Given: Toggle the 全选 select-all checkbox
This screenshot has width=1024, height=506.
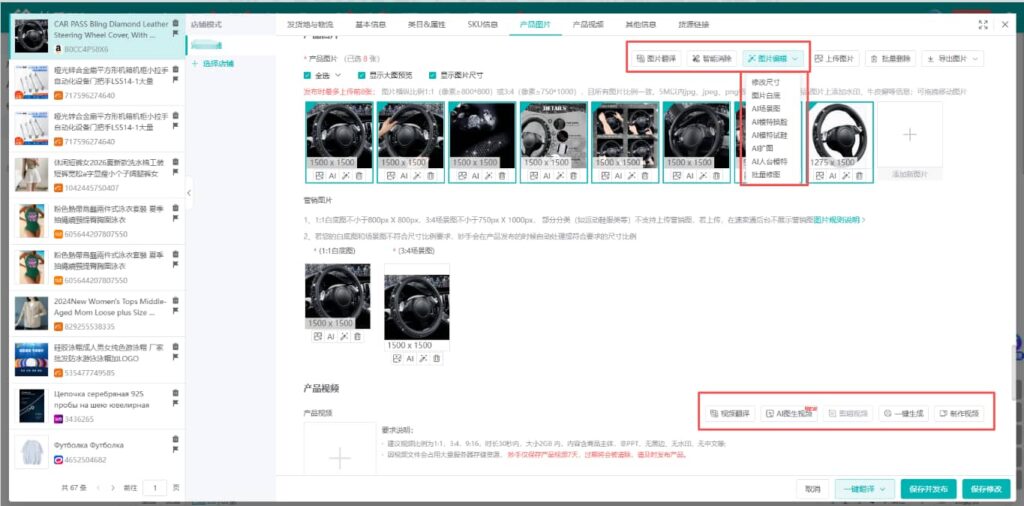Looking at the screenshot, I should pos(308,75).
